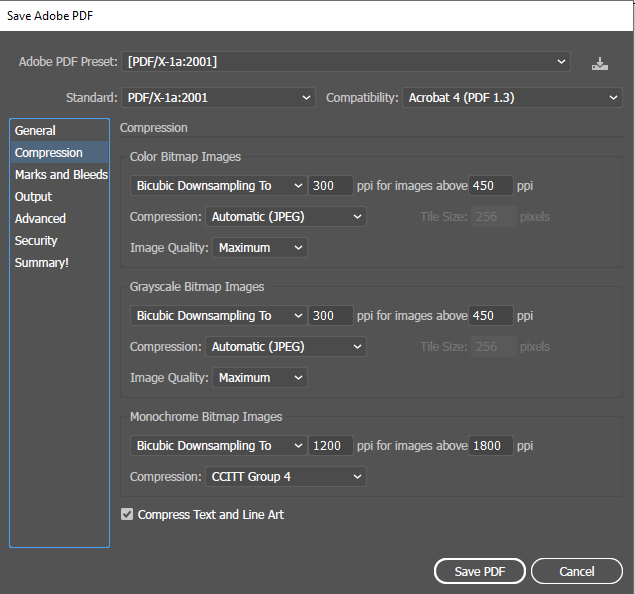Open the Adobe PDF Preset dropdown

pyautogui.click(x=346, y=62)
